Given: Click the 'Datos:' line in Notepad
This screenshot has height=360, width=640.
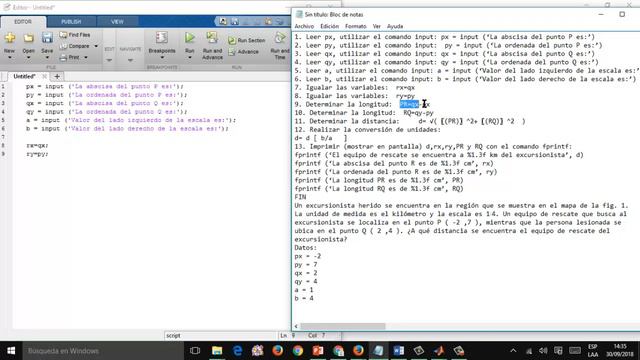Looking at the screenshot, I should (x=305, y=248).
